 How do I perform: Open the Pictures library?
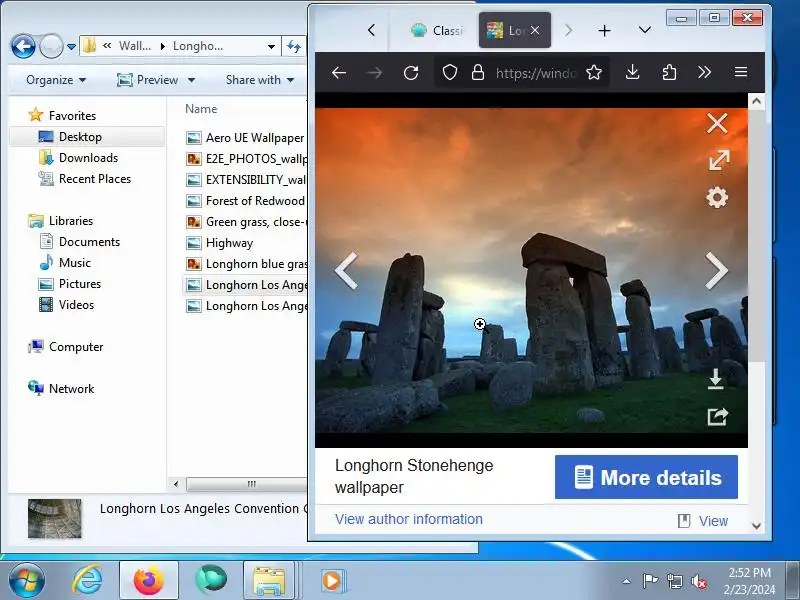point(80,283)
